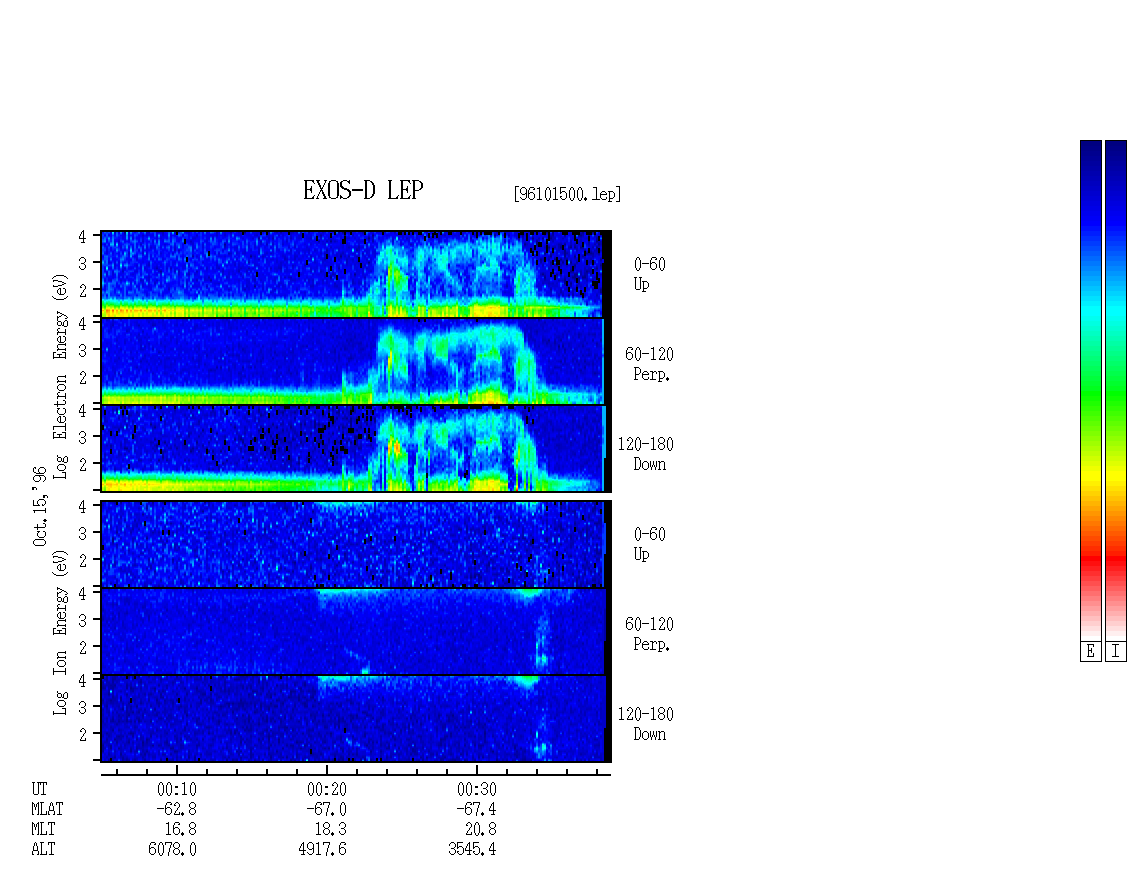The image size is (1130, 875).
Task: Click the electron 60-120 Perp. label
Action: 649,364
